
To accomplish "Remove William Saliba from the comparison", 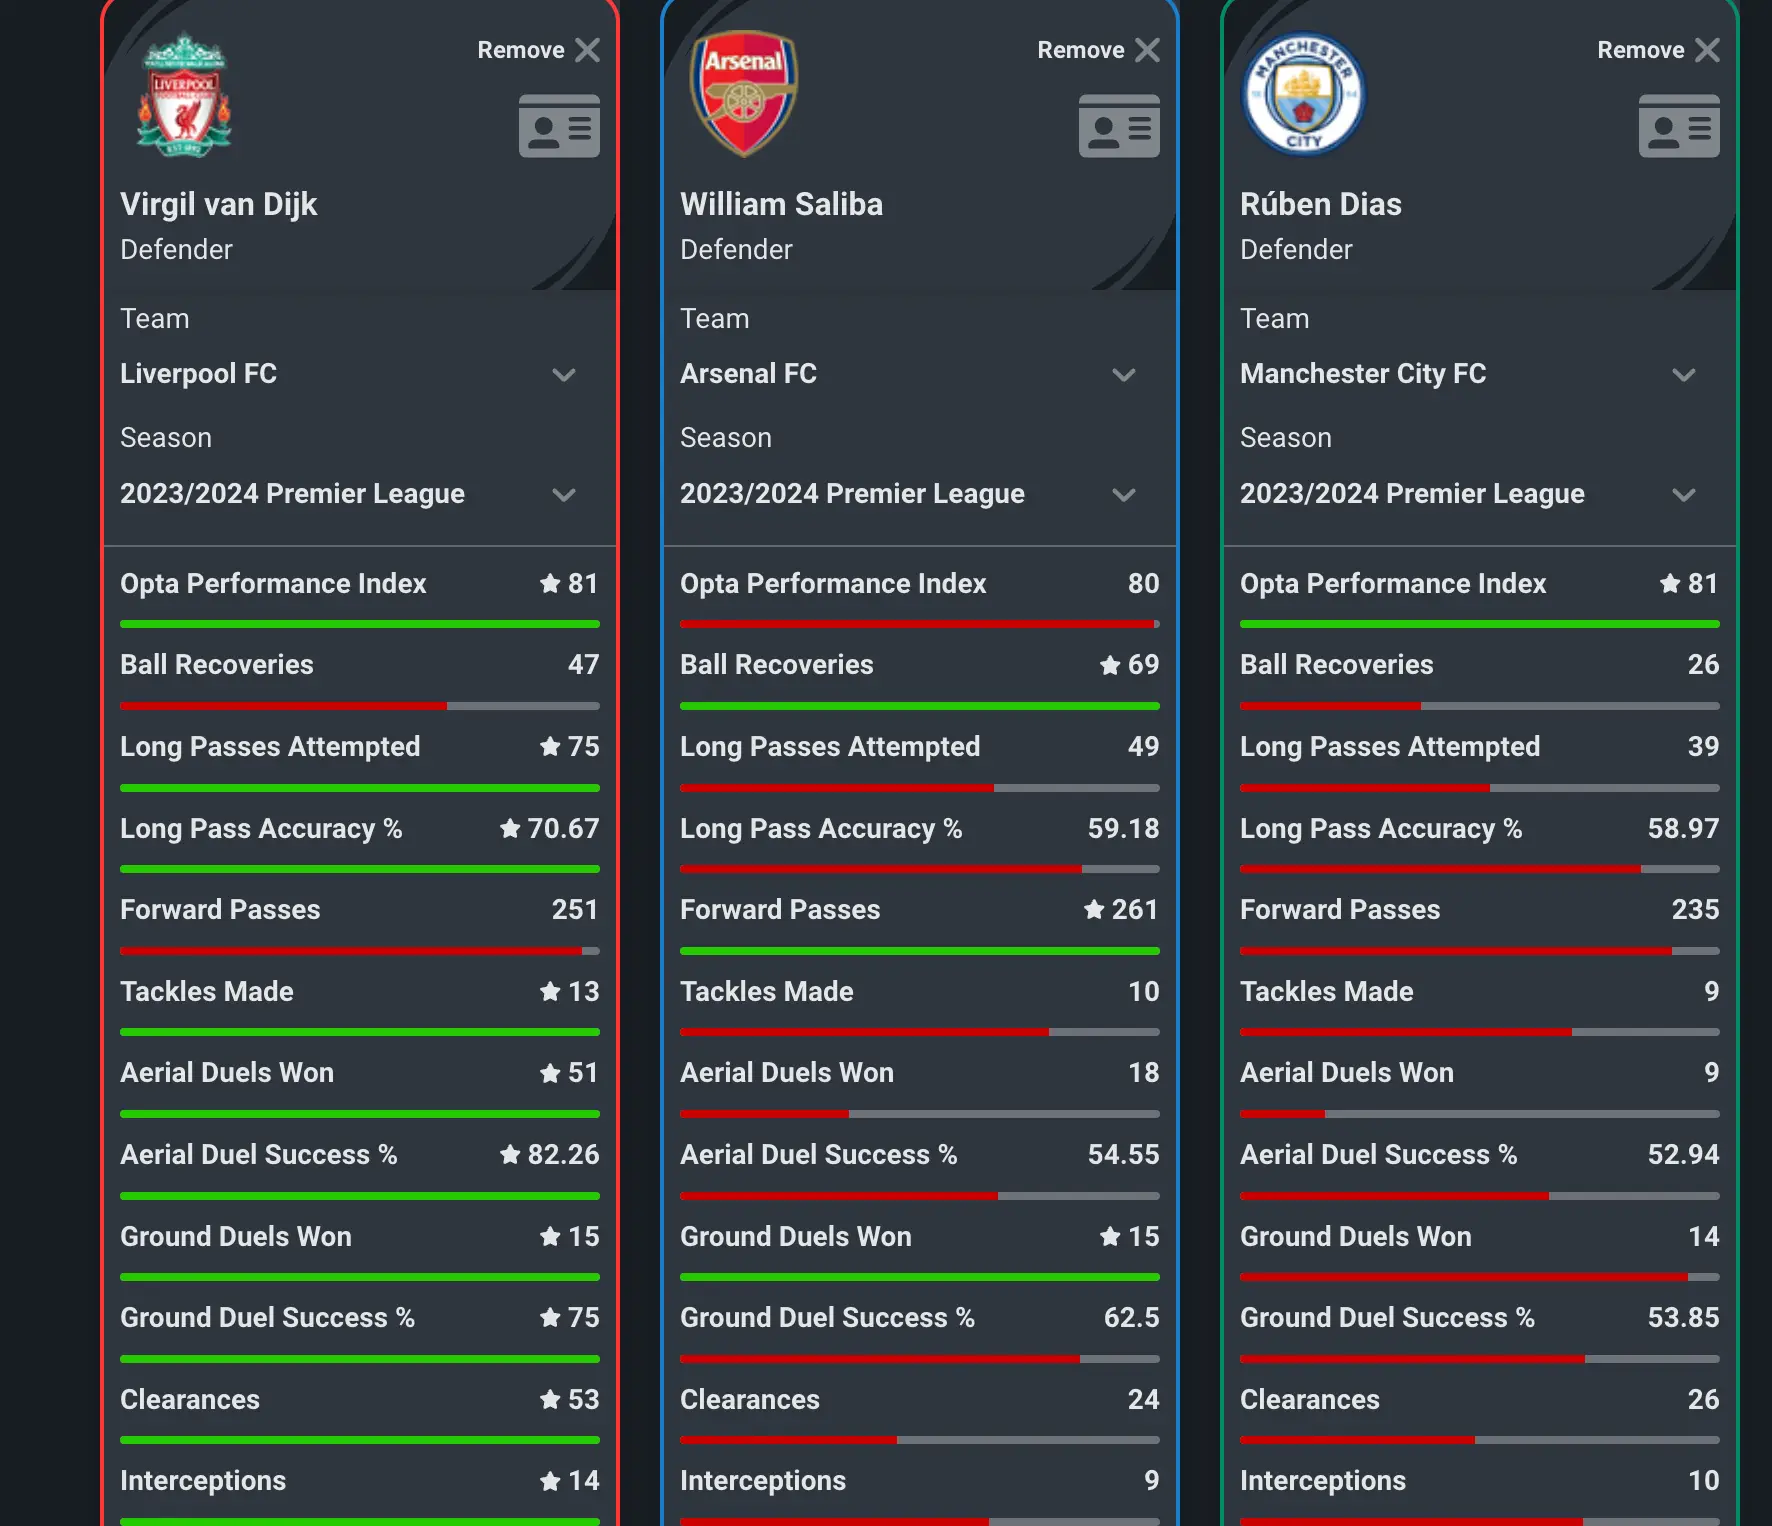I will [x=1147, y=49].
